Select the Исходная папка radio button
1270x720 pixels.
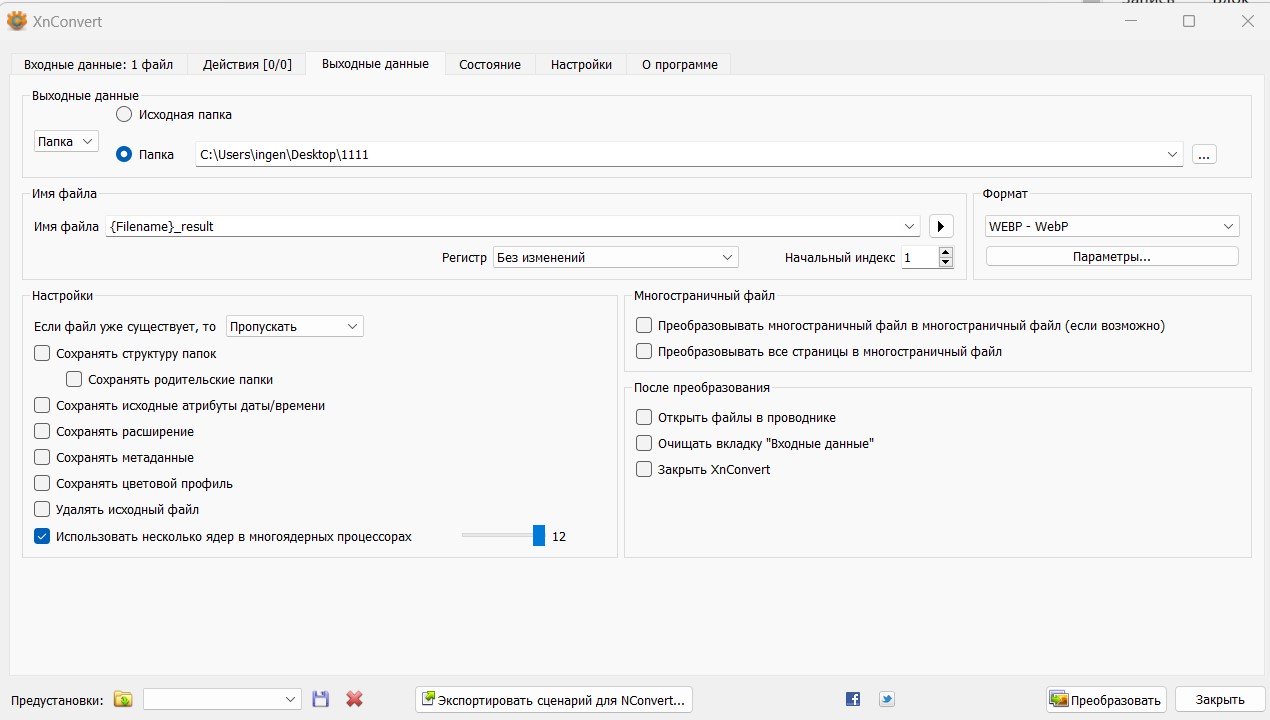tap(124, 114)
